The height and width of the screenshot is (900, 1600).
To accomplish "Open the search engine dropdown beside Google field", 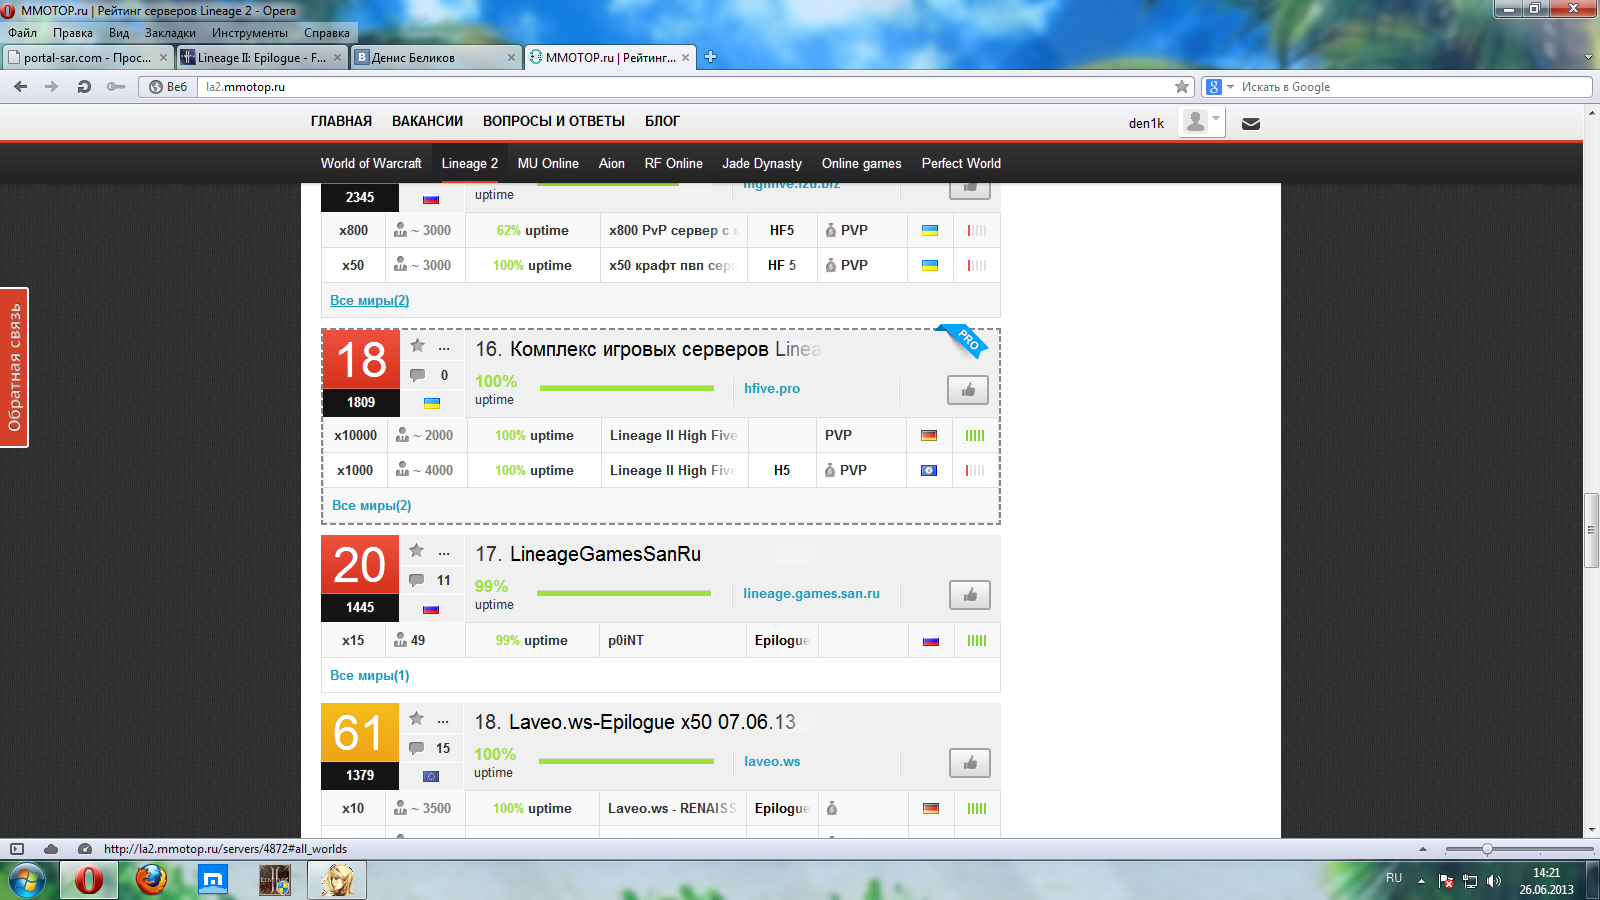I will click(1231, 87).
